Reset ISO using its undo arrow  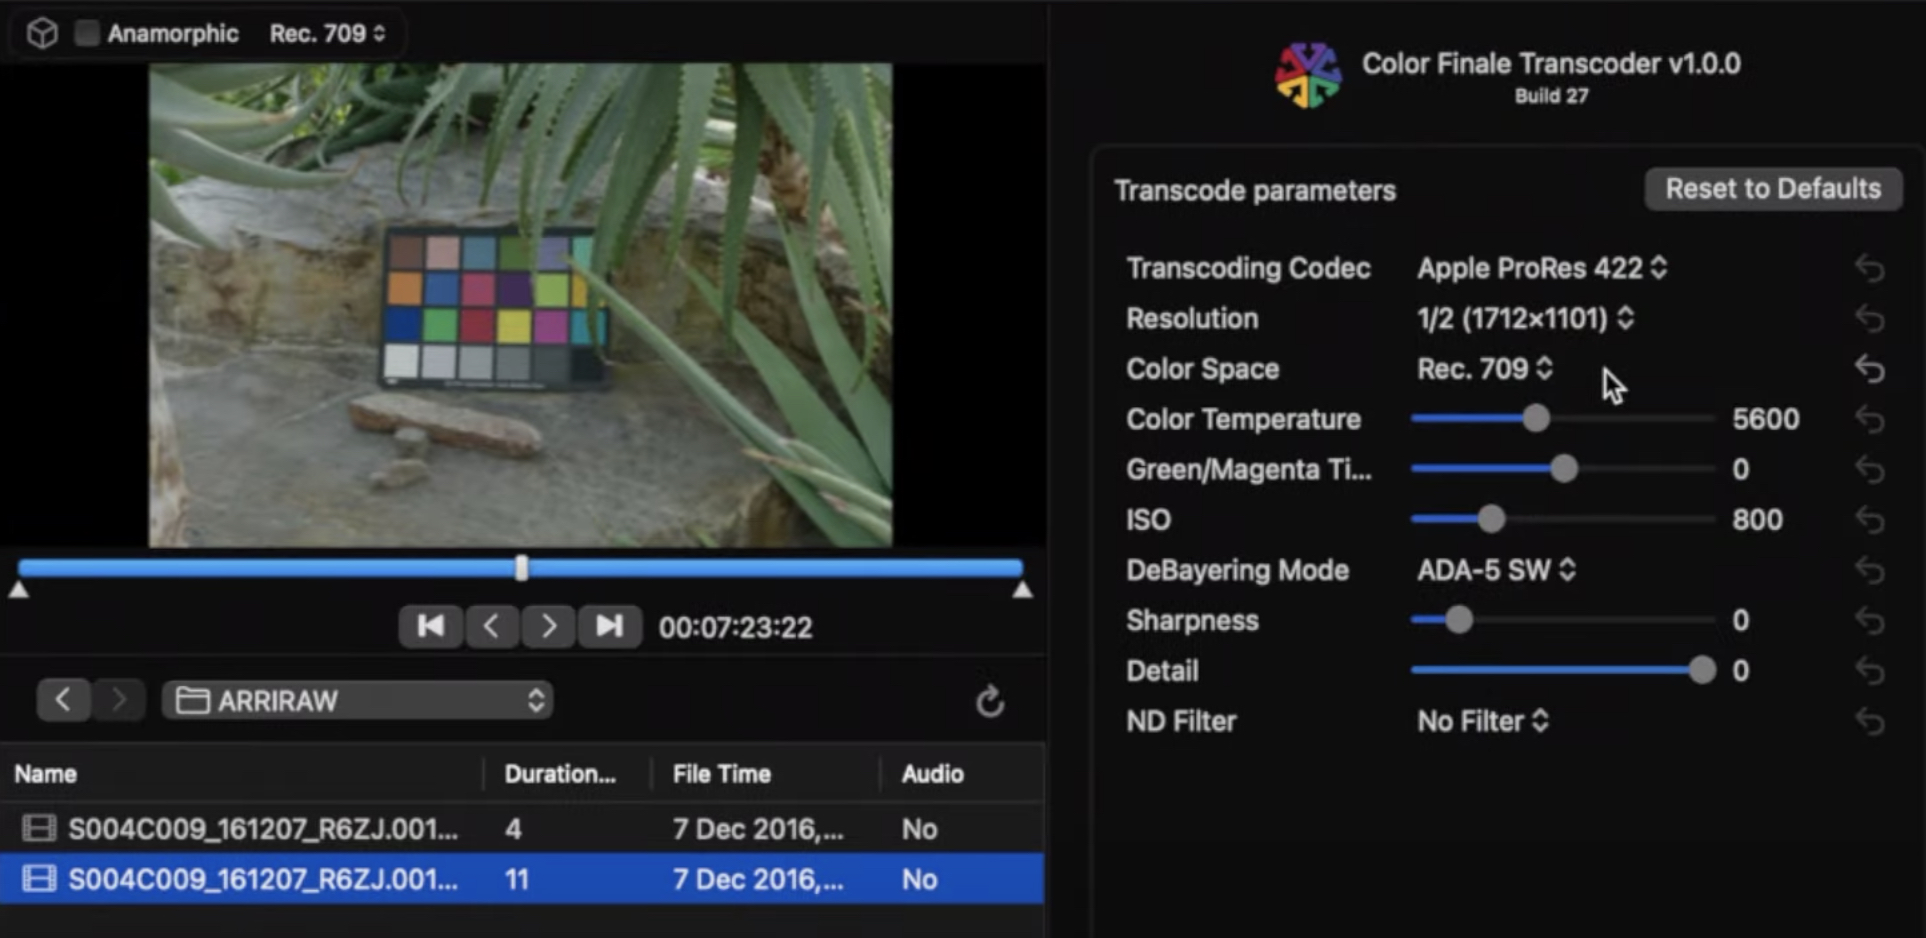(1870, 519)
